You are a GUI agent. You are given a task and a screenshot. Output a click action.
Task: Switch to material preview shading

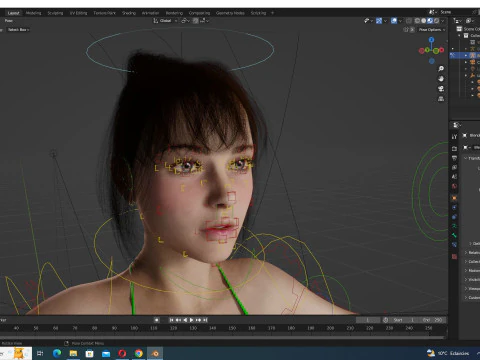click(430, 21)
